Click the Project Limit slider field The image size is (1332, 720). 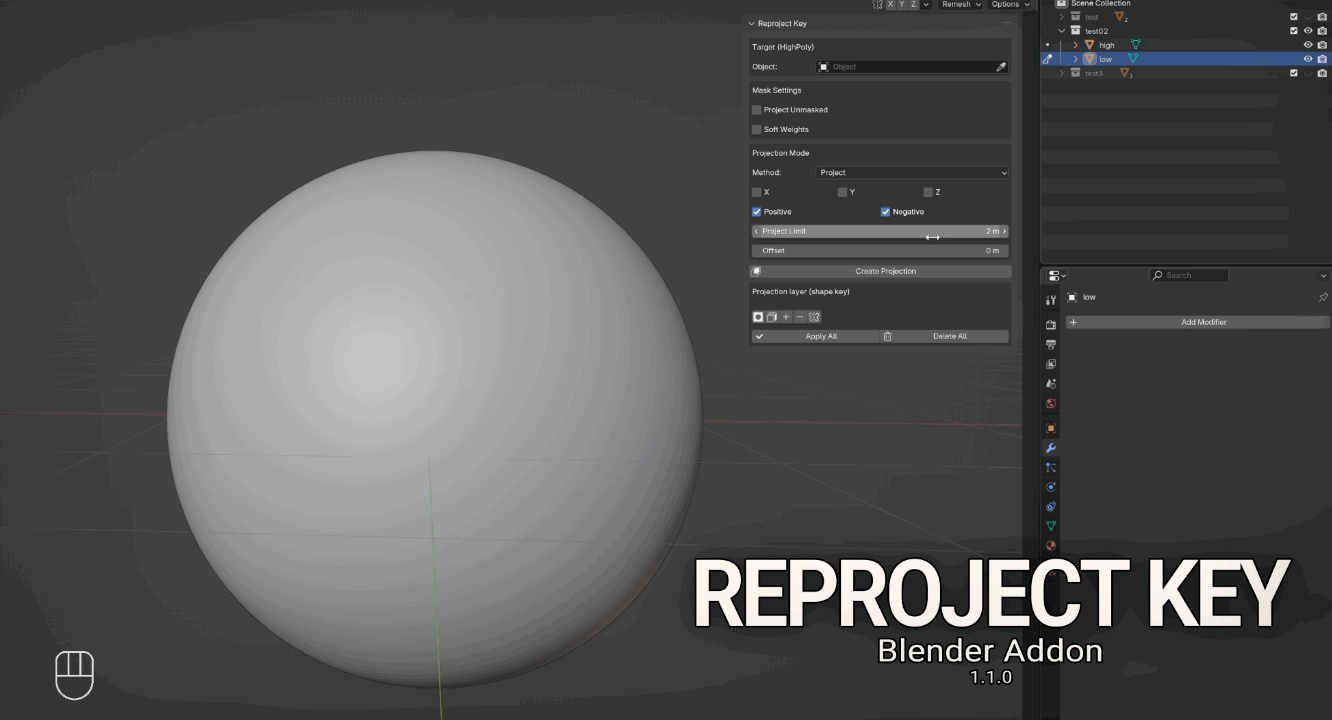pyautogui.click(x=880, y=231)
